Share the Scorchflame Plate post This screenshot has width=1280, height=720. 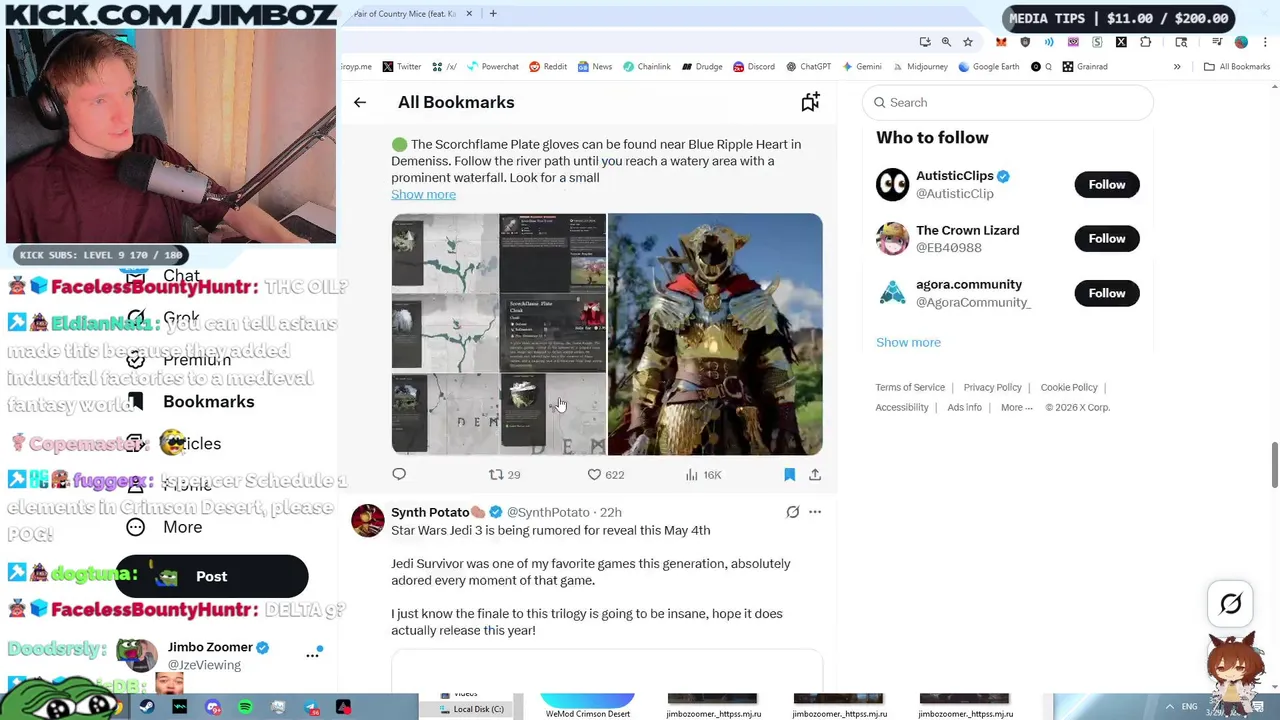815,474
